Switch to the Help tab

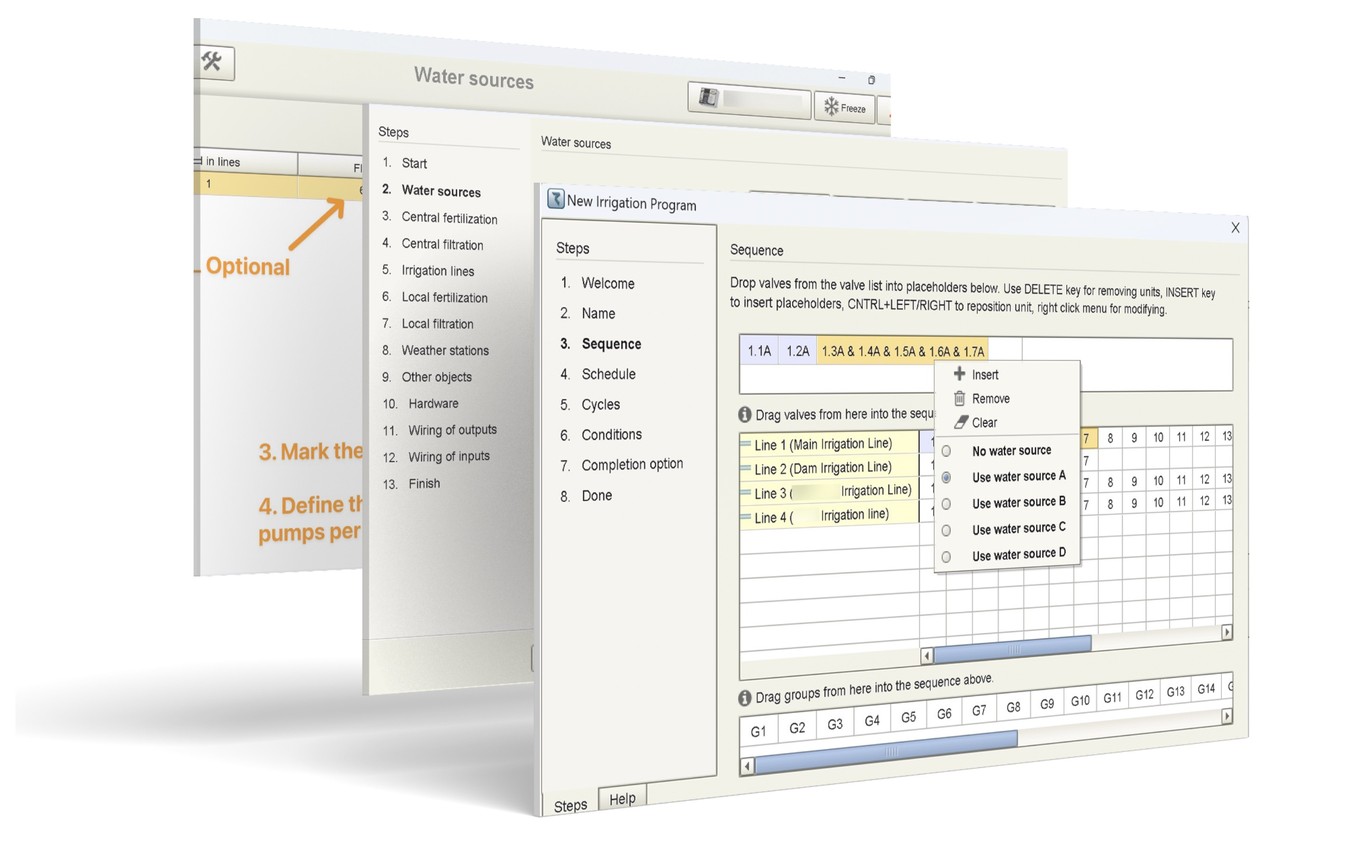point(622,798)
